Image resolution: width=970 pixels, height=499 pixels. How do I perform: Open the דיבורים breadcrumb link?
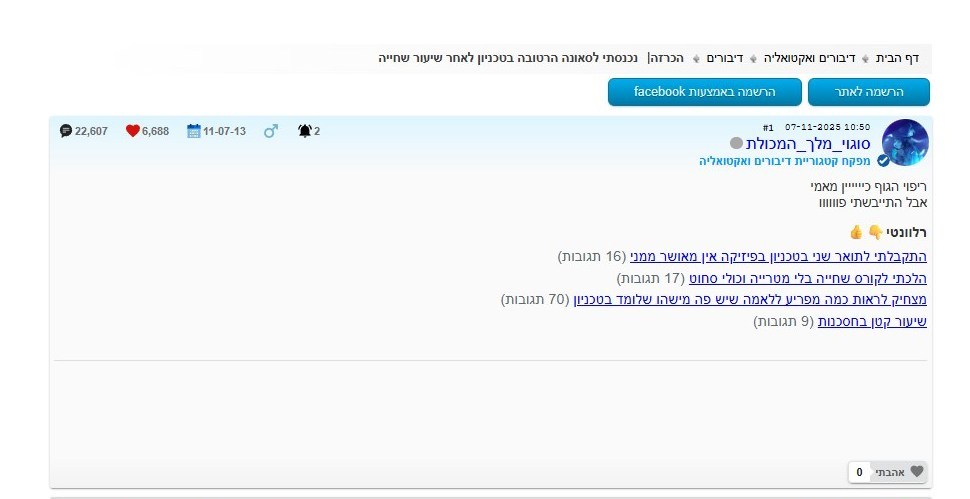(725, 58)
